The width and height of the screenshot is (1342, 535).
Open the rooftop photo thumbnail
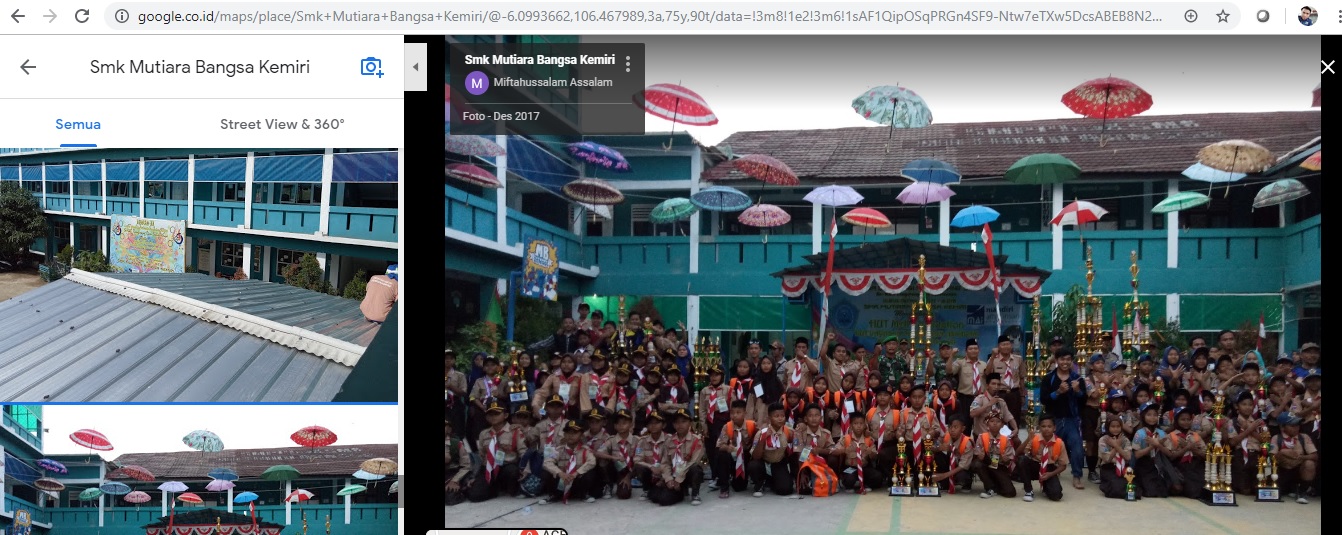pyautogui.click(x=199, y=275)
